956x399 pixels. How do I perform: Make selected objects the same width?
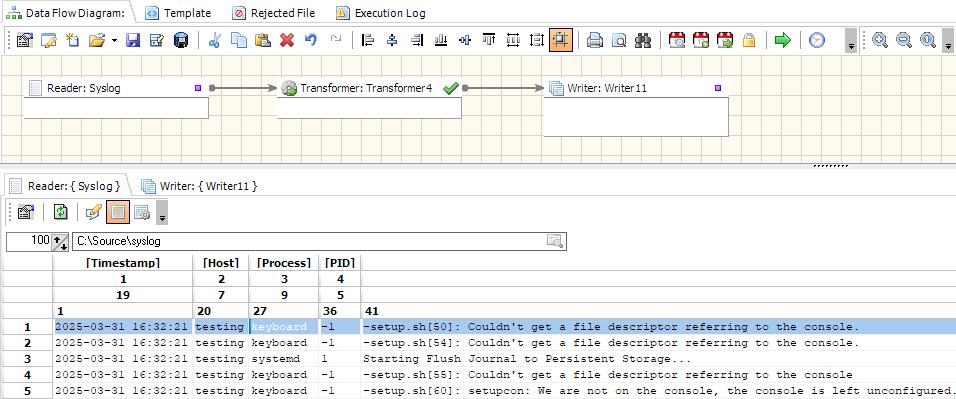point(513,40)
